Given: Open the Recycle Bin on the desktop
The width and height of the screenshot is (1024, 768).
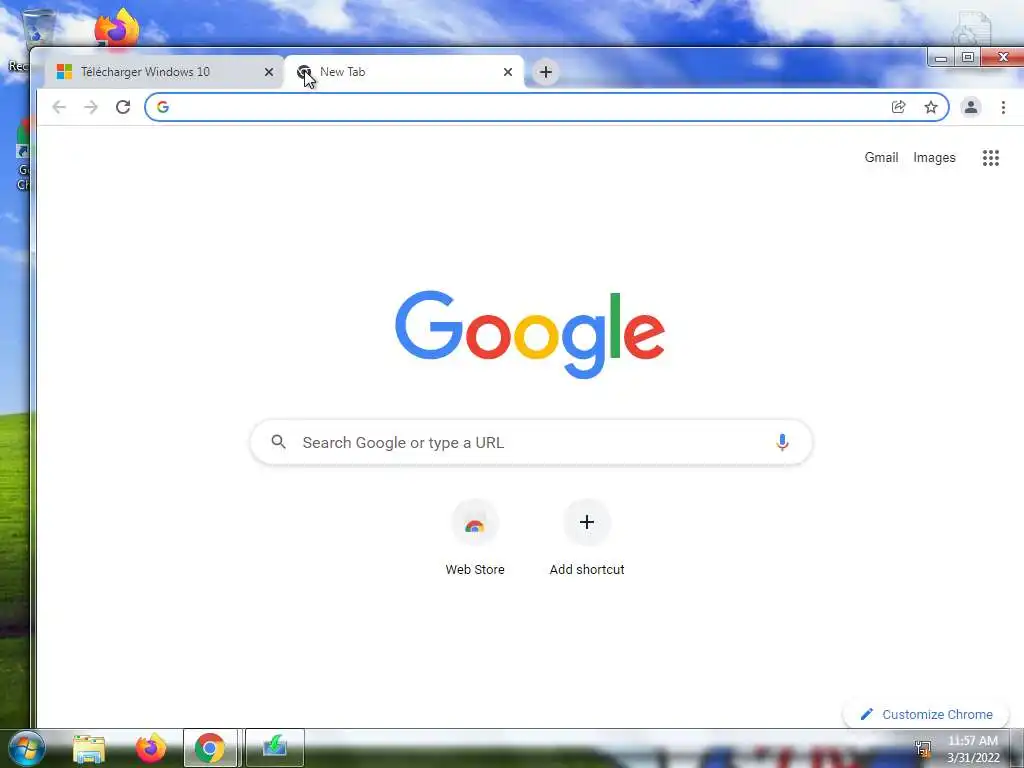Looking at the screenshot, I should (x=38, y=27).
